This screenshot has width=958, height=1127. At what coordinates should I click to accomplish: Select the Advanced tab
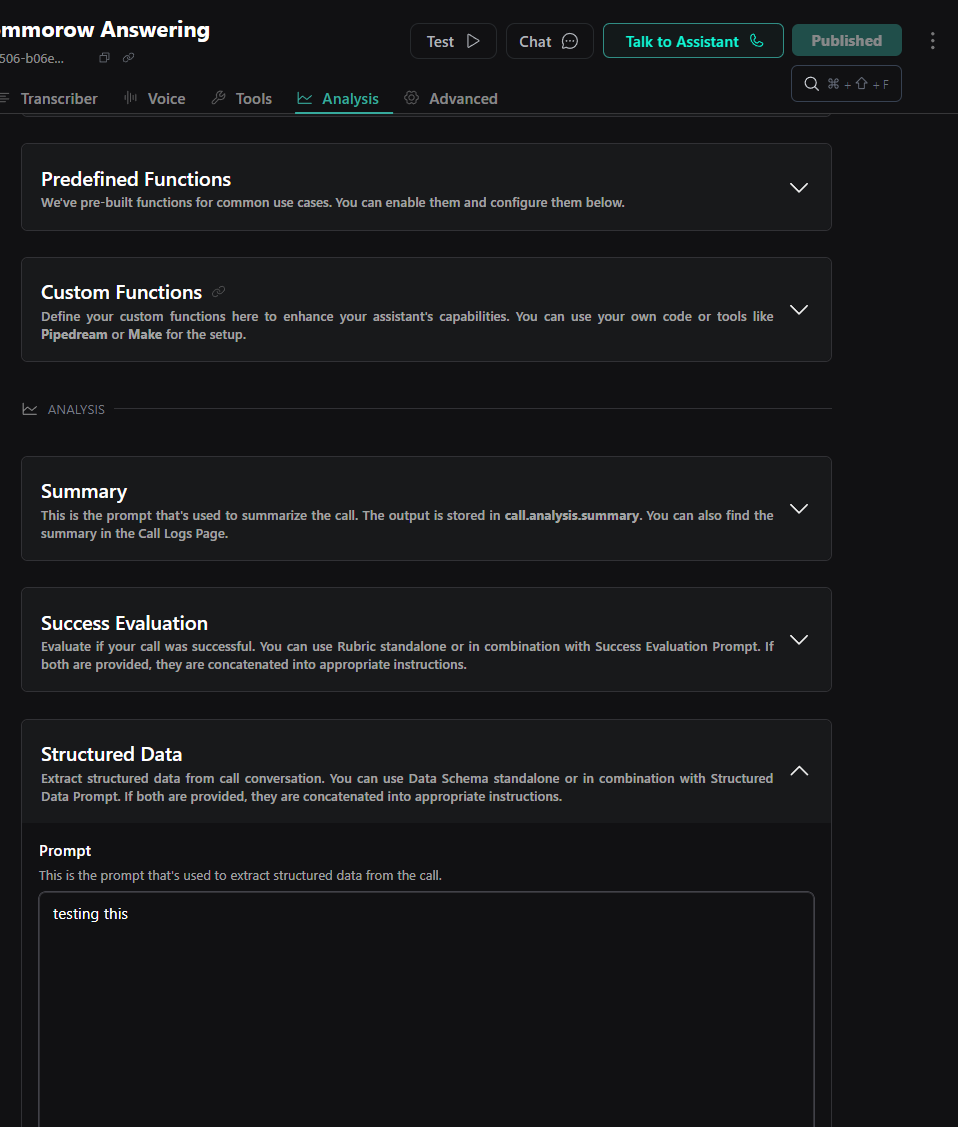pos(451,98)
